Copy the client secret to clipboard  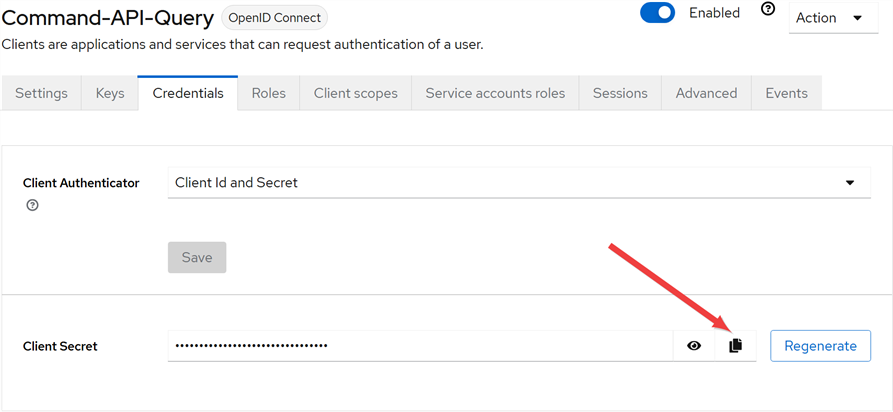click(736, 346)
